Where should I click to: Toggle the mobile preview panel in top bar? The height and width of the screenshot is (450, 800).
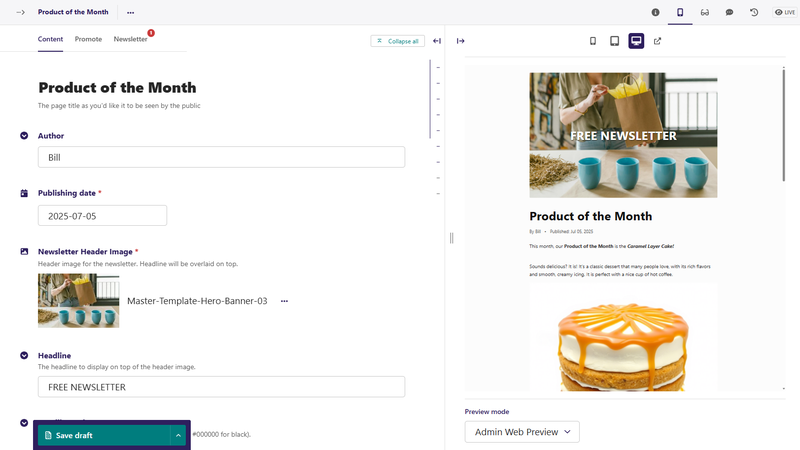tap(680, 12)
